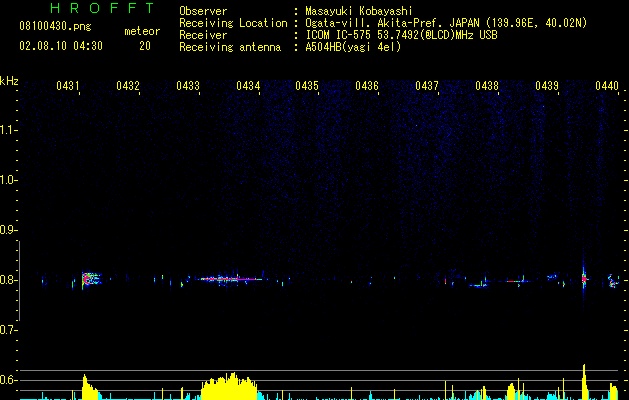Click the 1.0 kHz axis label

tap(7, 180)
